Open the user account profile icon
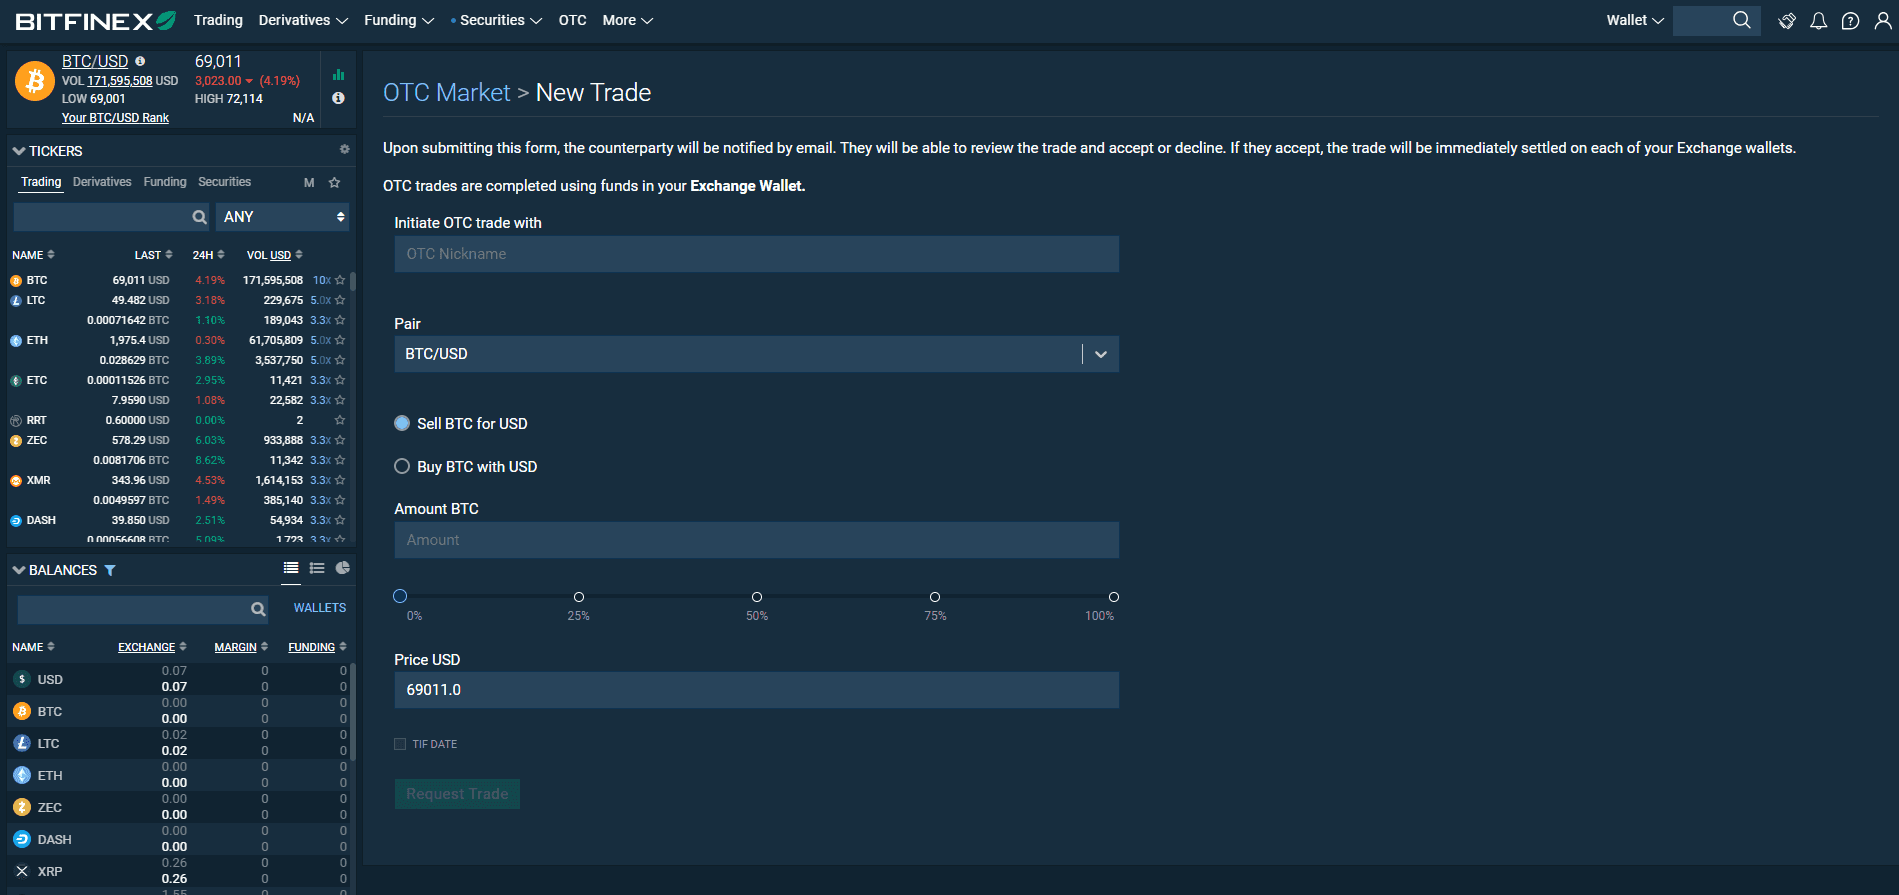The height and width of the screenshot is (895, 1899). (1883, 20)
